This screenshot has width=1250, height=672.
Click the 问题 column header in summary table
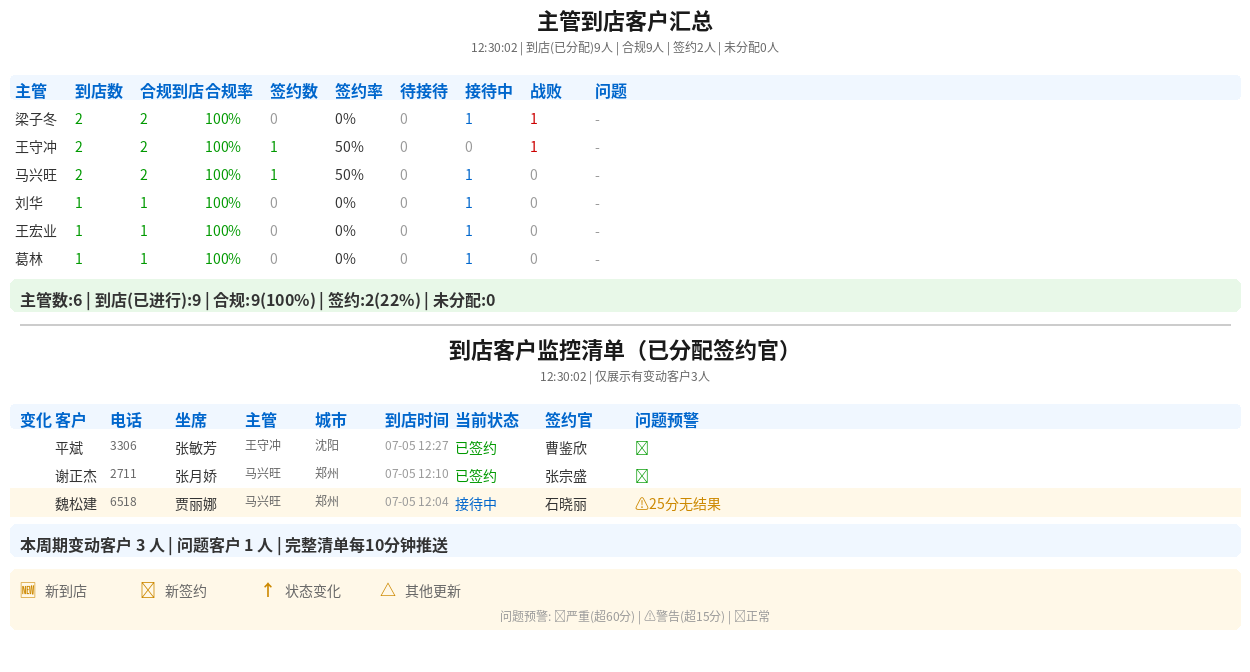click(x=611, y=91)
